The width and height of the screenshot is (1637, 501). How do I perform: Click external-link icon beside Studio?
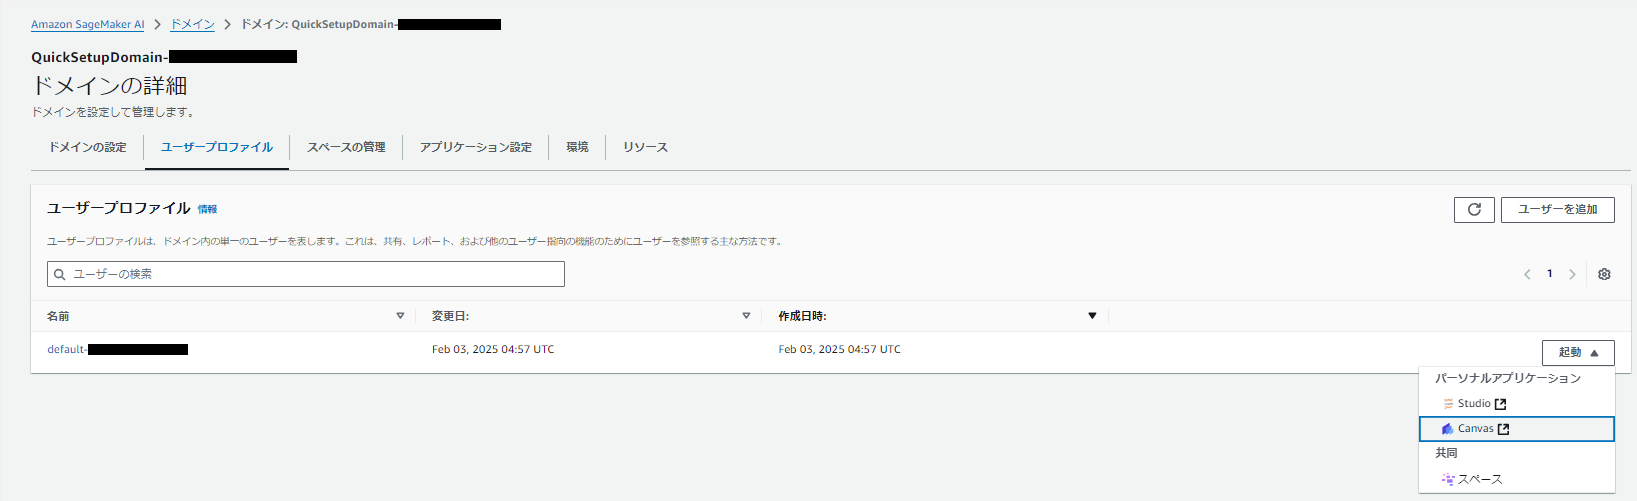click(1500, 404)
